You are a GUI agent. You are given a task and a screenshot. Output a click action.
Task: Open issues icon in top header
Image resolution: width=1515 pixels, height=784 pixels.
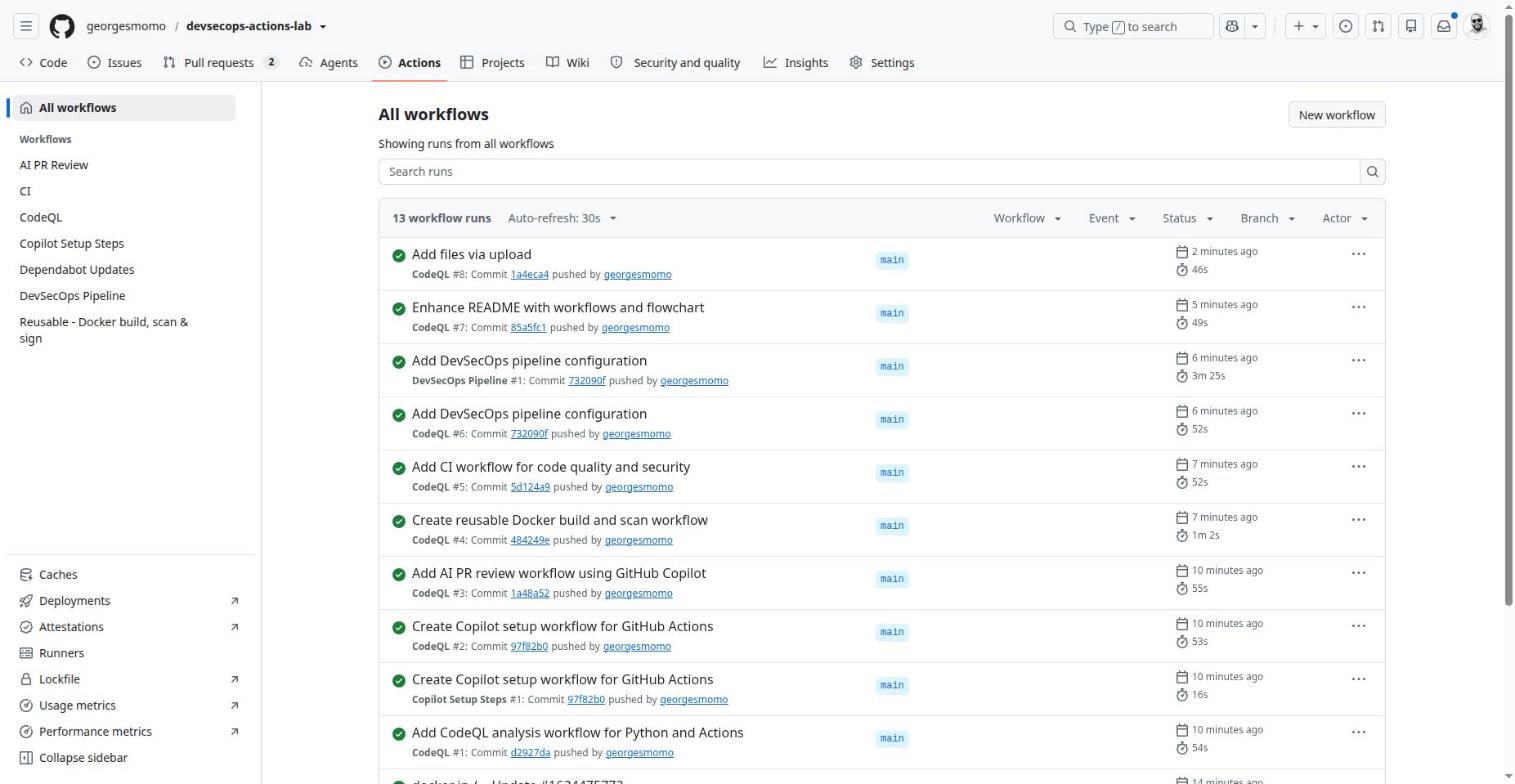pos(1346,26)
